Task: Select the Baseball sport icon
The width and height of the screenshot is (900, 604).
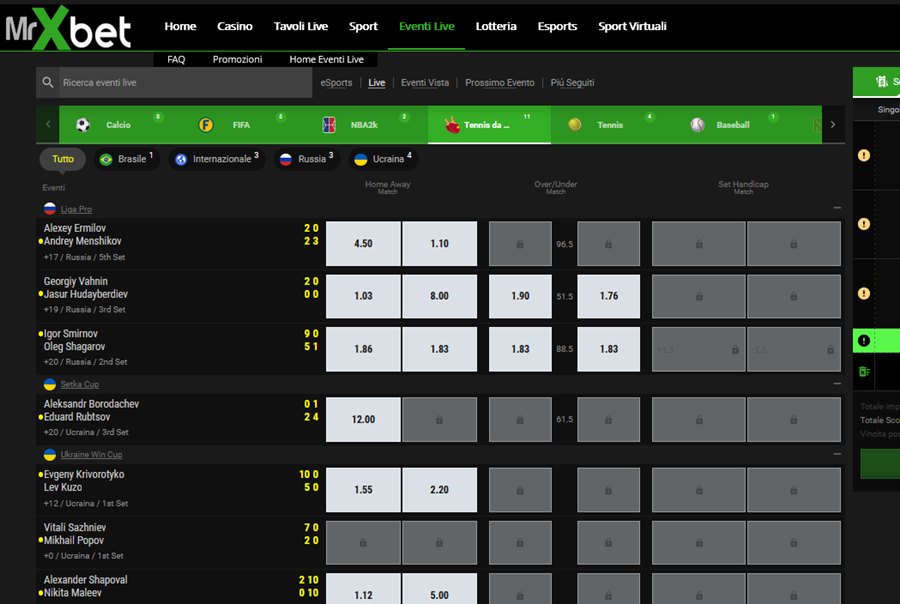Action: [x=697, y=125]
